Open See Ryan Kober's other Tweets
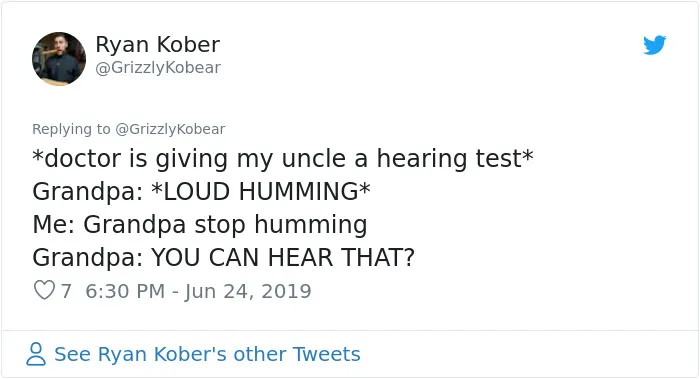 point(207,354)
